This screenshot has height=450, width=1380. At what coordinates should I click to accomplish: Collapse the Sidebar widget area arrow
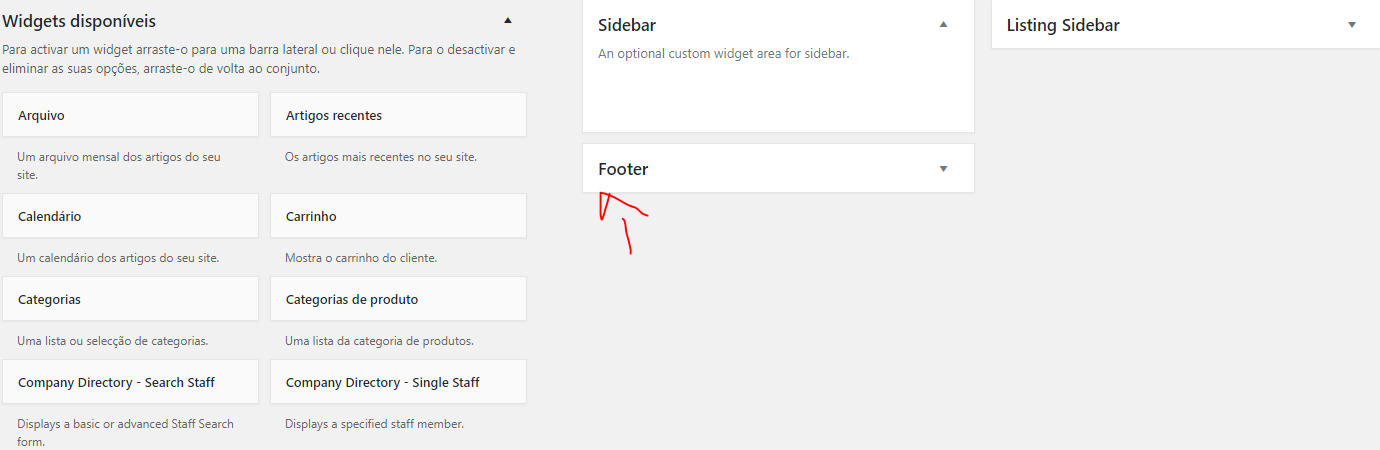click(x=943, y=24)
